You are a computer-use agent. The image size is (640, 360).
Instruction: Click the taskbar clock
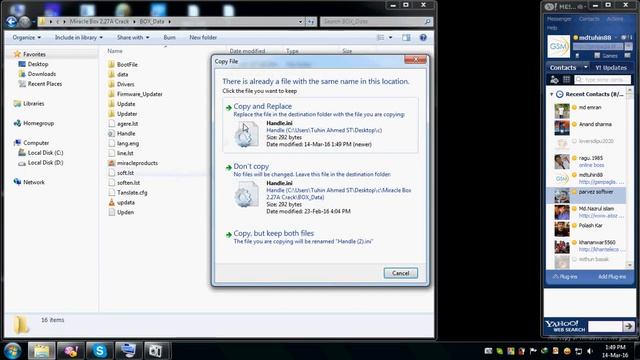coord(616,351)
